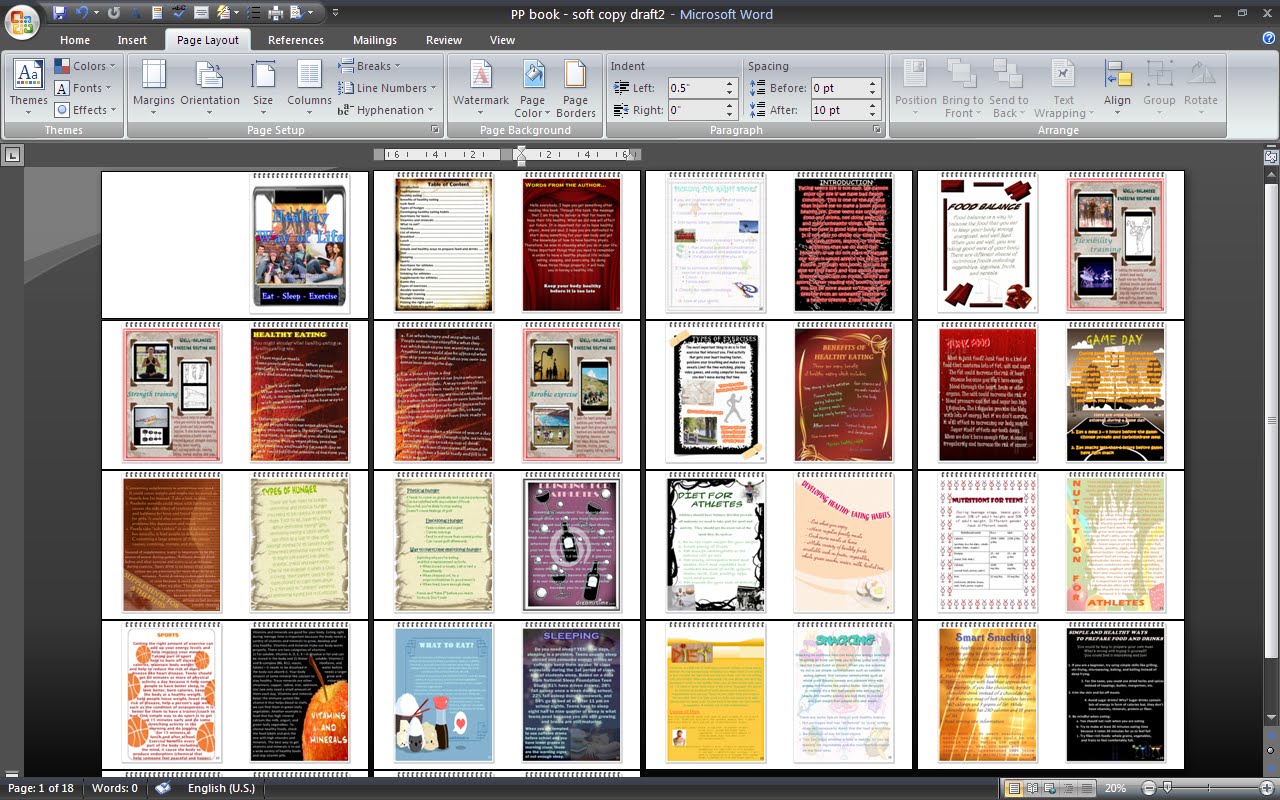The width and height of the screenshot is (1280, 800).
Task: Click the 20% zoom level button
Action: click(1115, 788)
